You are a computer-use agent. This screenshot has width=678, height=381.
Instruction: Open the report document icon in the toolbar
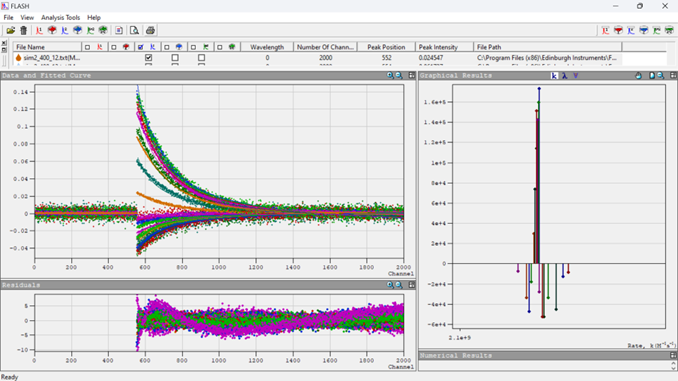click(119, 30)
